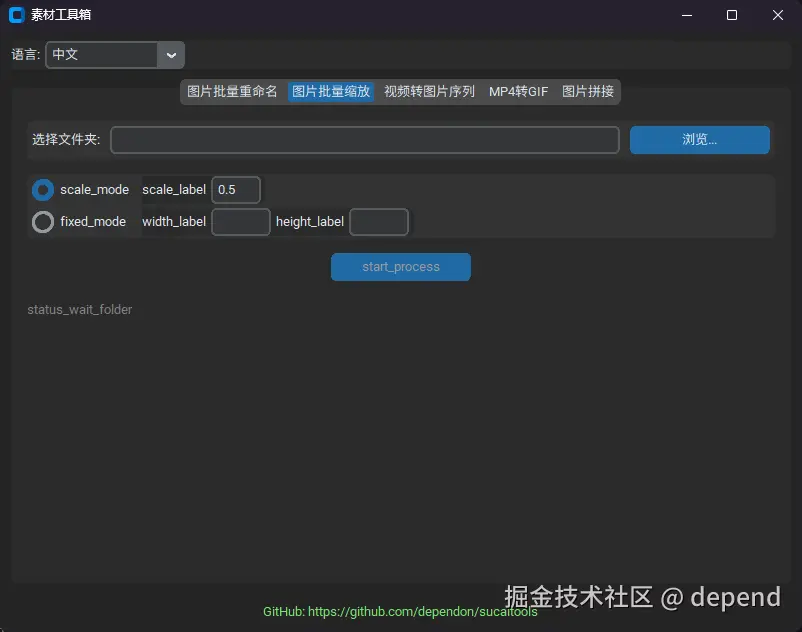Go to the 图片拼接 tab

click(588, 92)
